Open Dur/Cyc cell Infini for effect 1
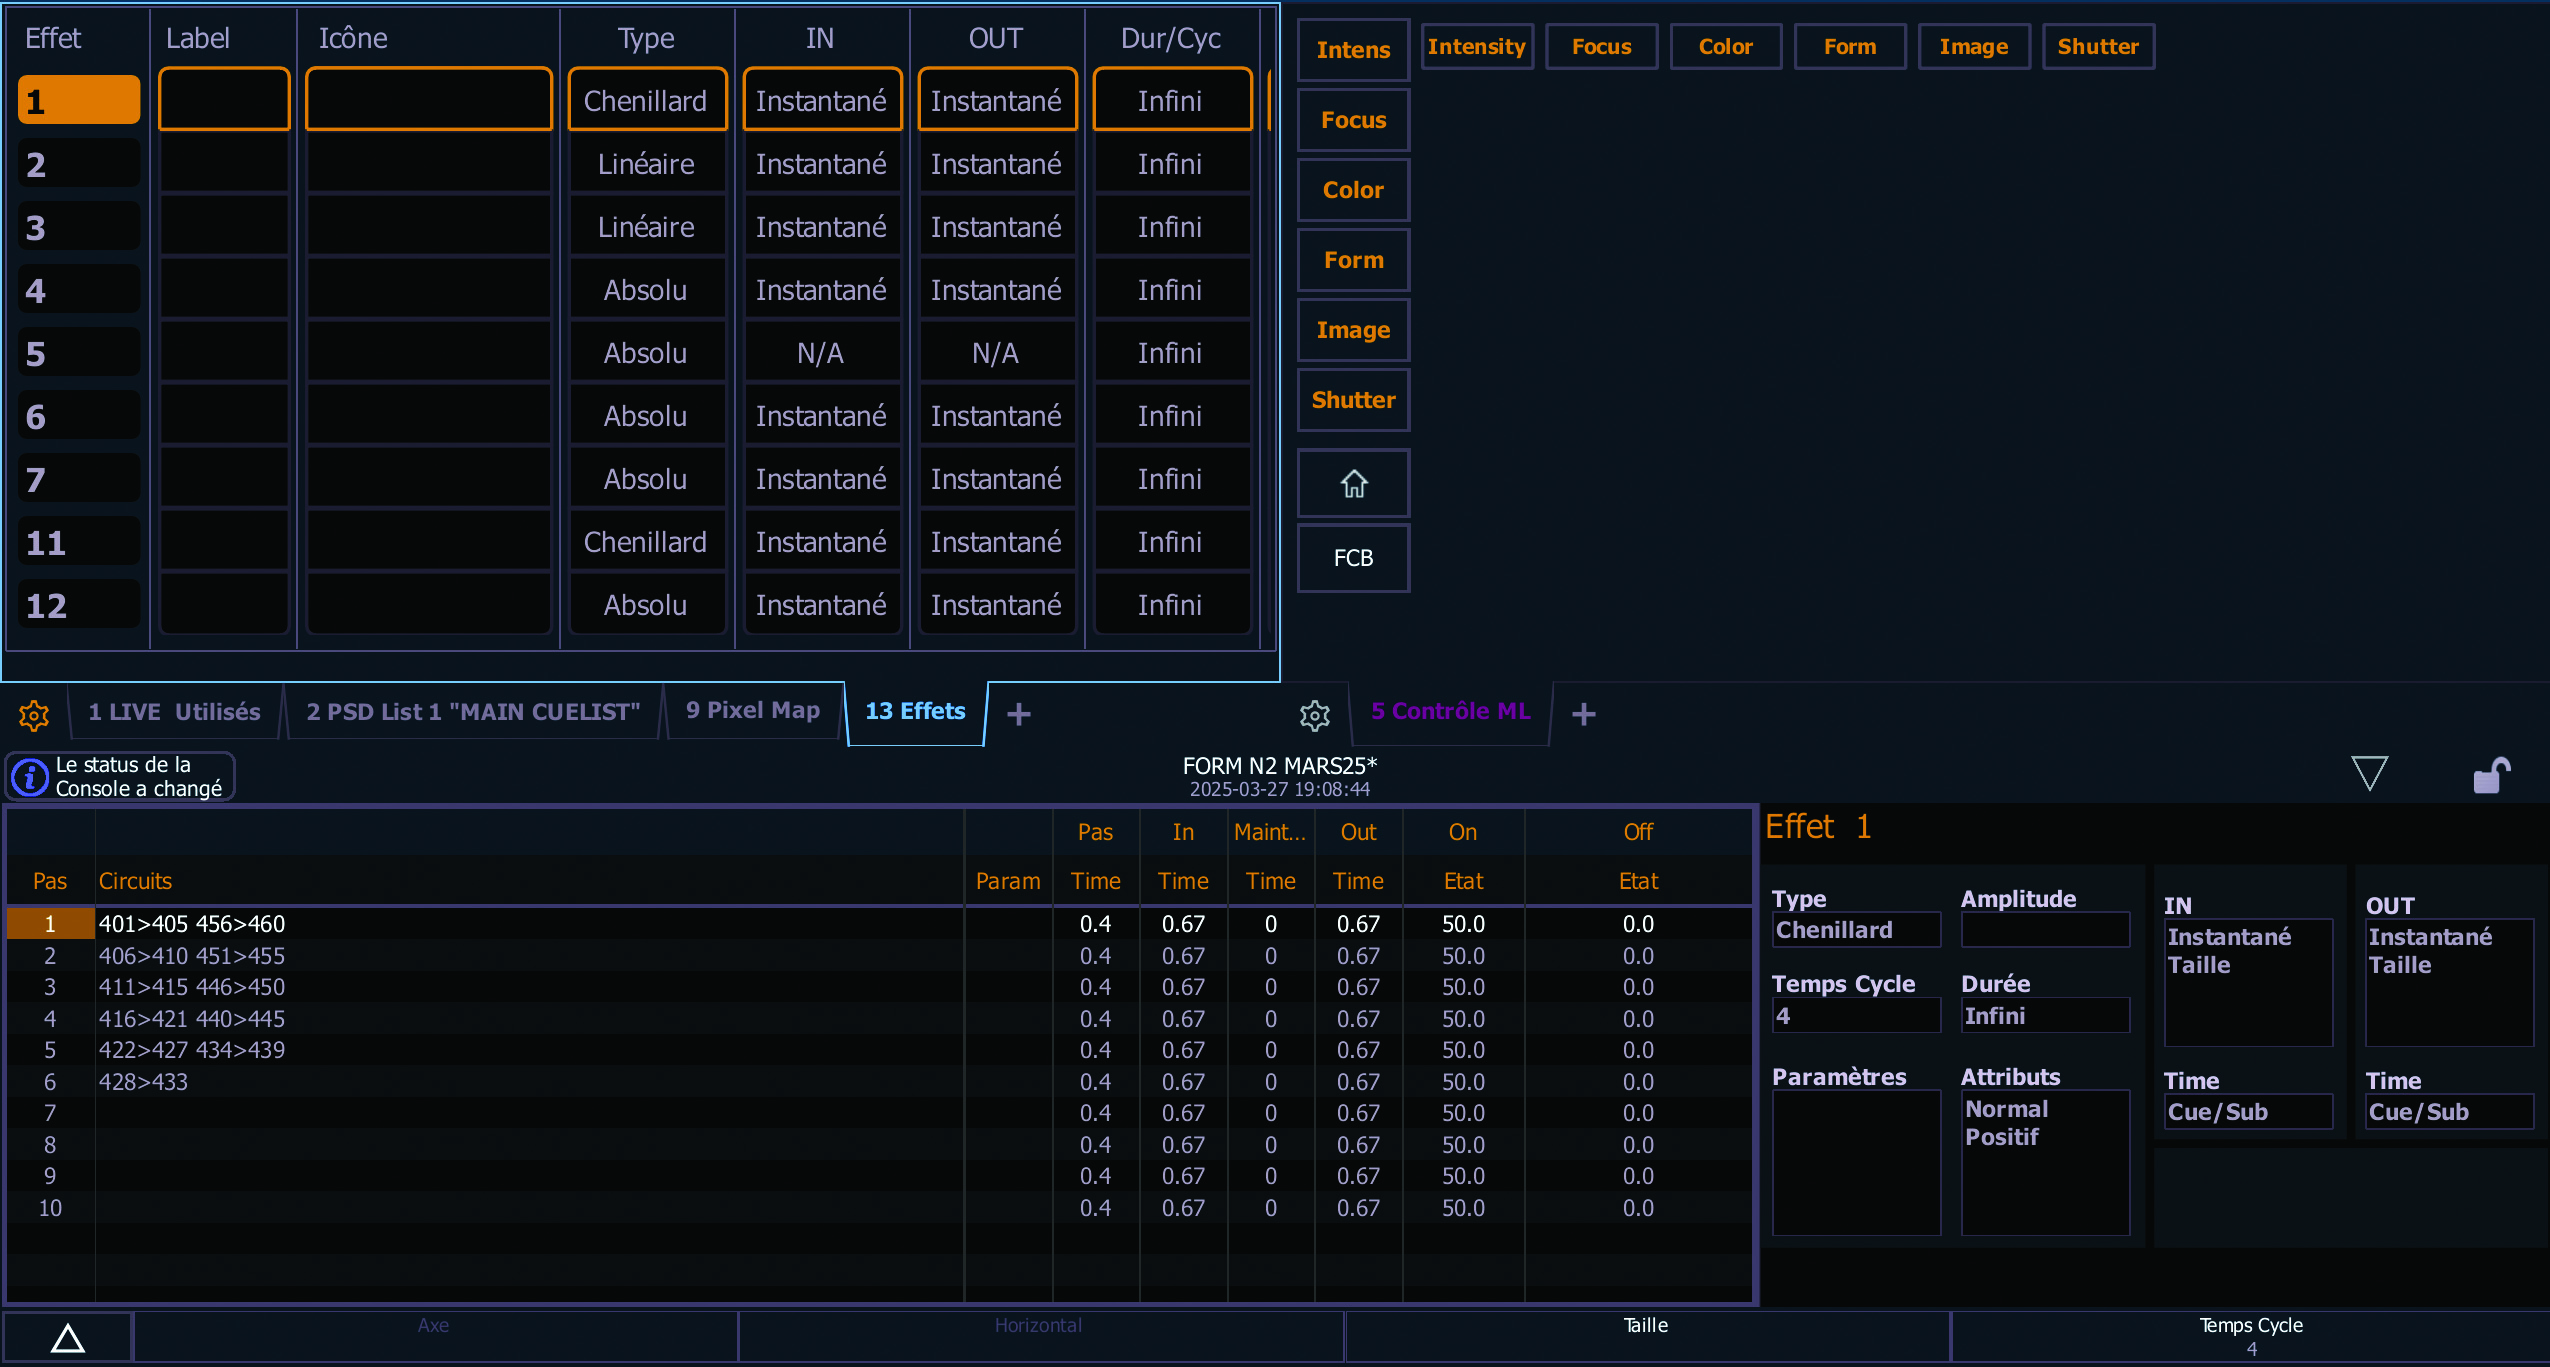This screenshot has height=1367, width=2550. pyautogui.click(x=1171, y=100)
